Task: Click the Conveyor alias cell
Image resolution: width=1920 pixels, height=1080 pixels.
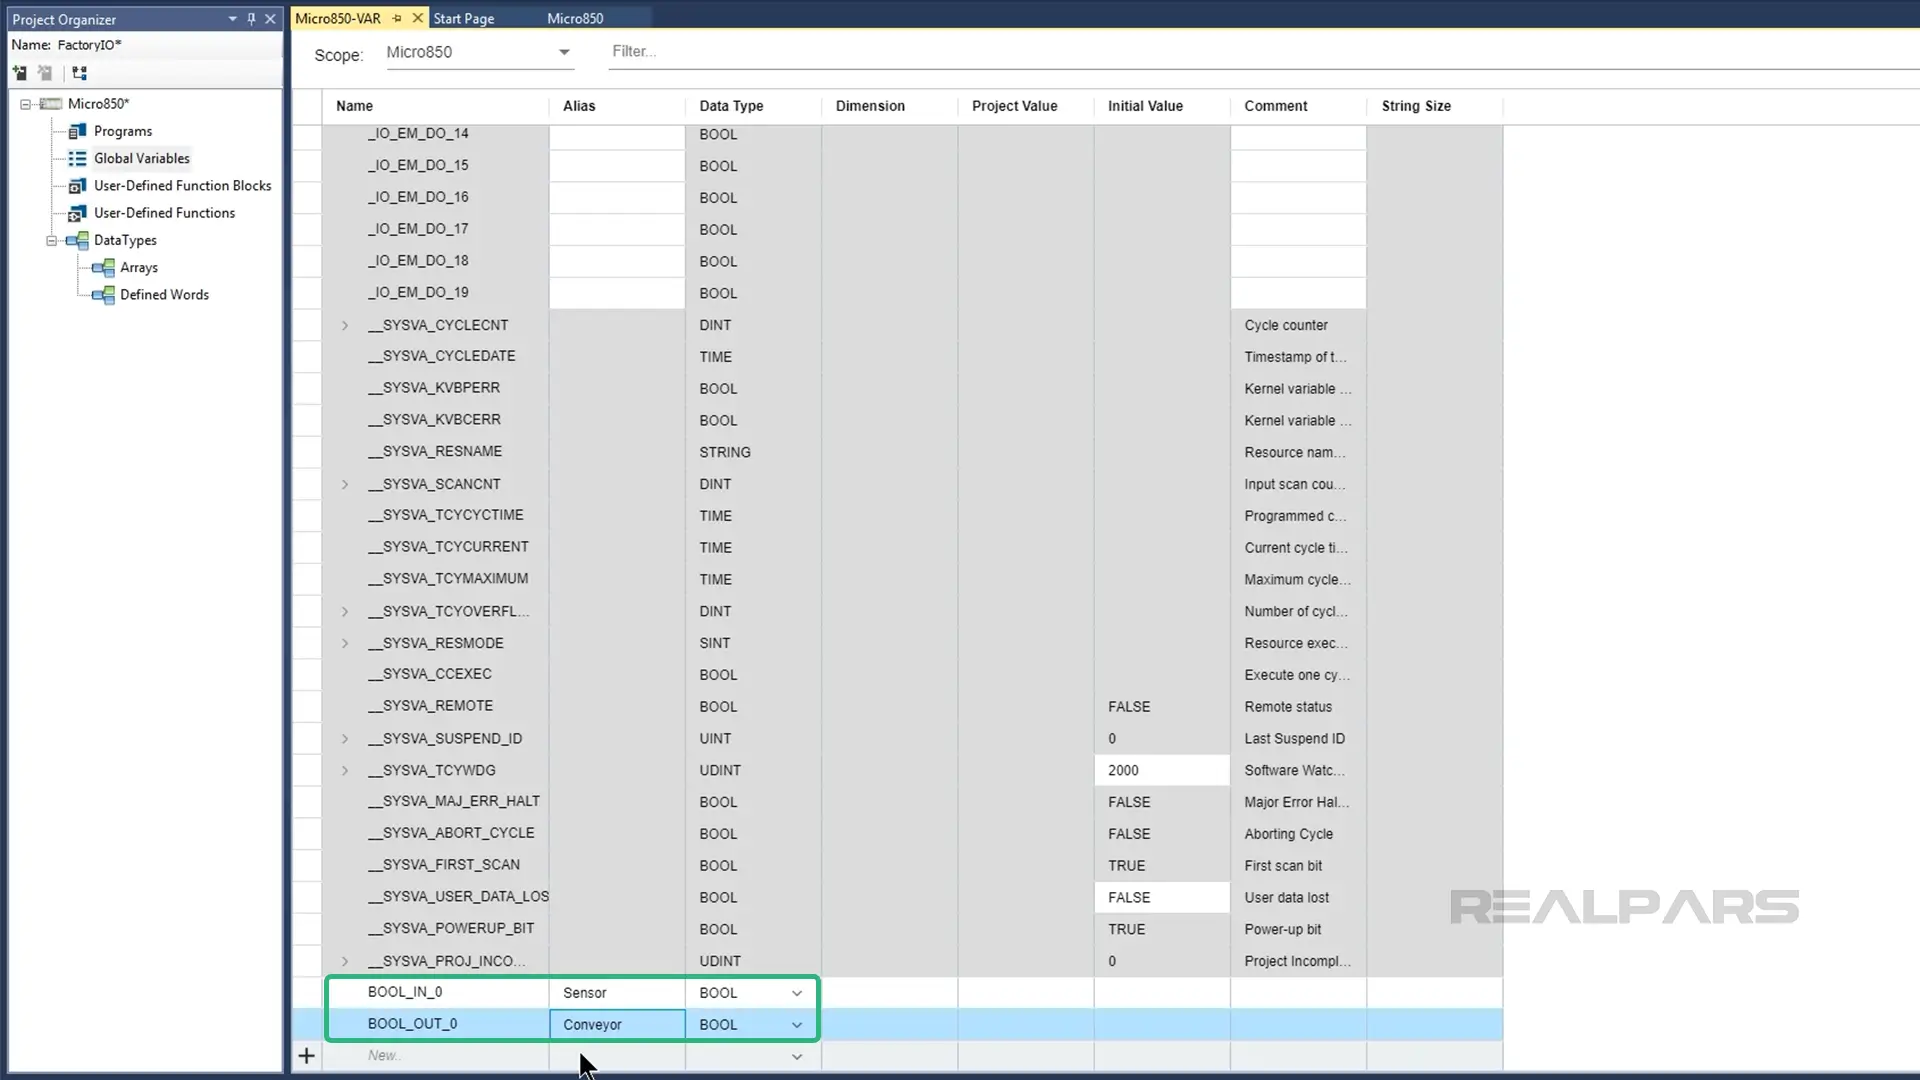Action: tap(617, 1025)
